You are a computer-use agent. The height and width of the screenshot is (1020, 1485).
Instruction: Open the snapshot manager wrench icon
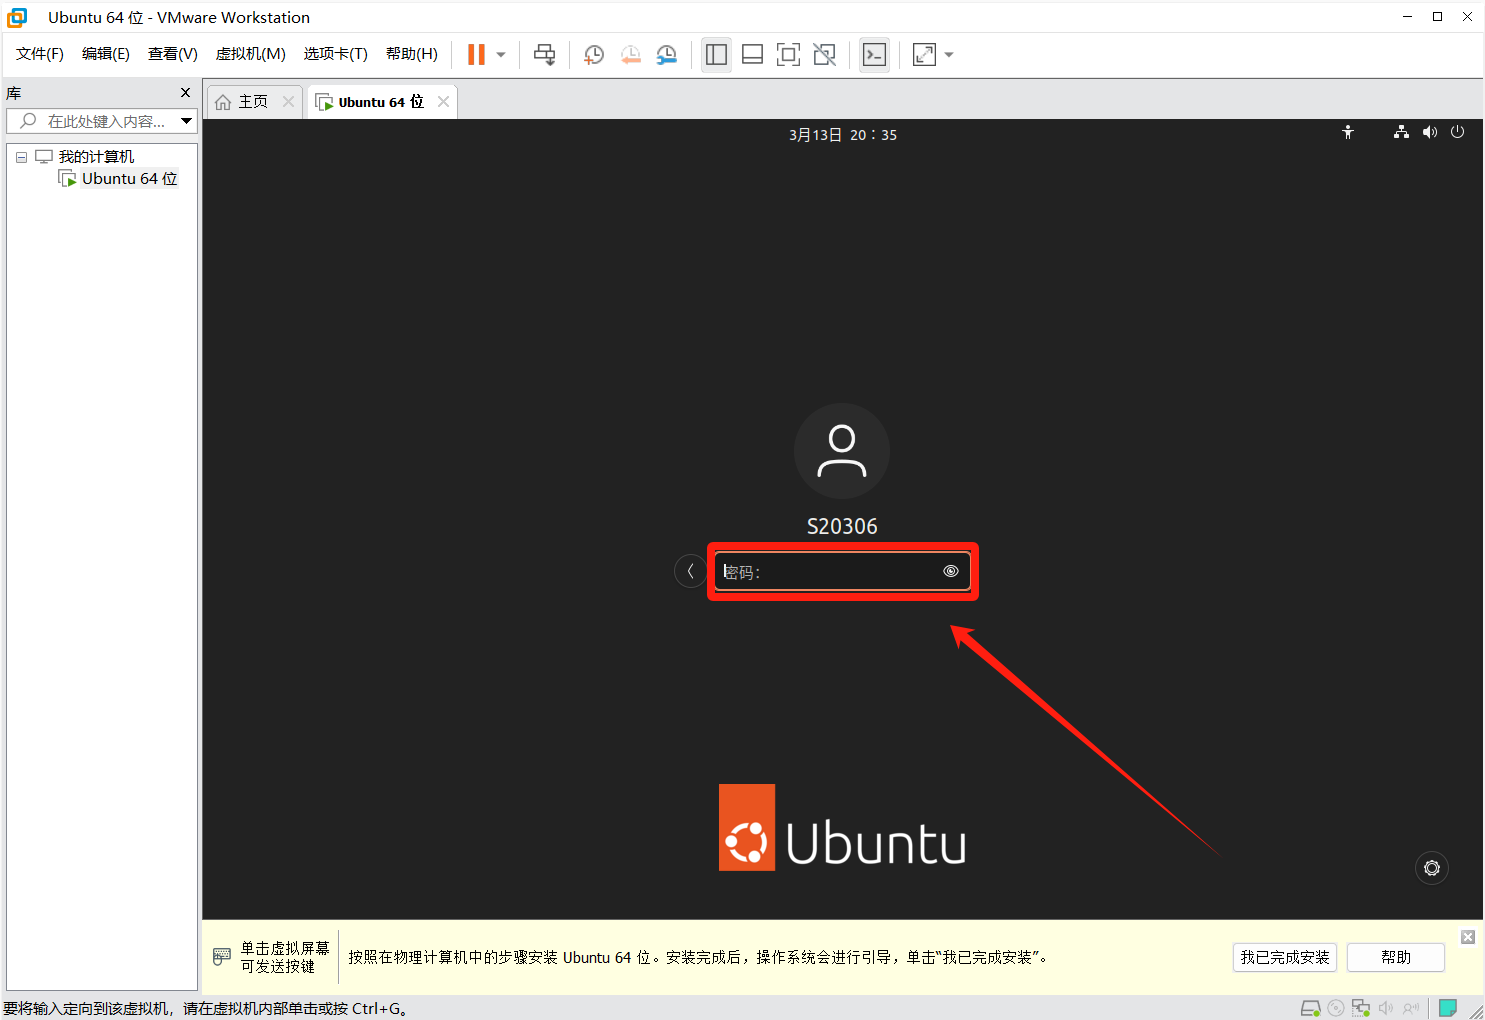tap(666, 55)
